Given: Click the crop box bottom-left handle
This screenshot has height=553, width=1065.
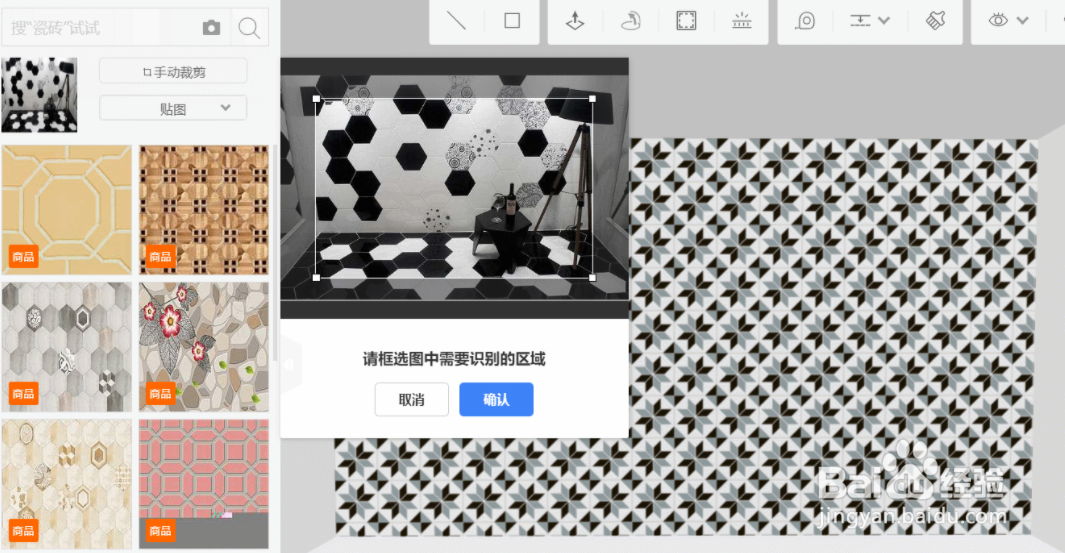Looking at the screenshot, I should [317, 277].
